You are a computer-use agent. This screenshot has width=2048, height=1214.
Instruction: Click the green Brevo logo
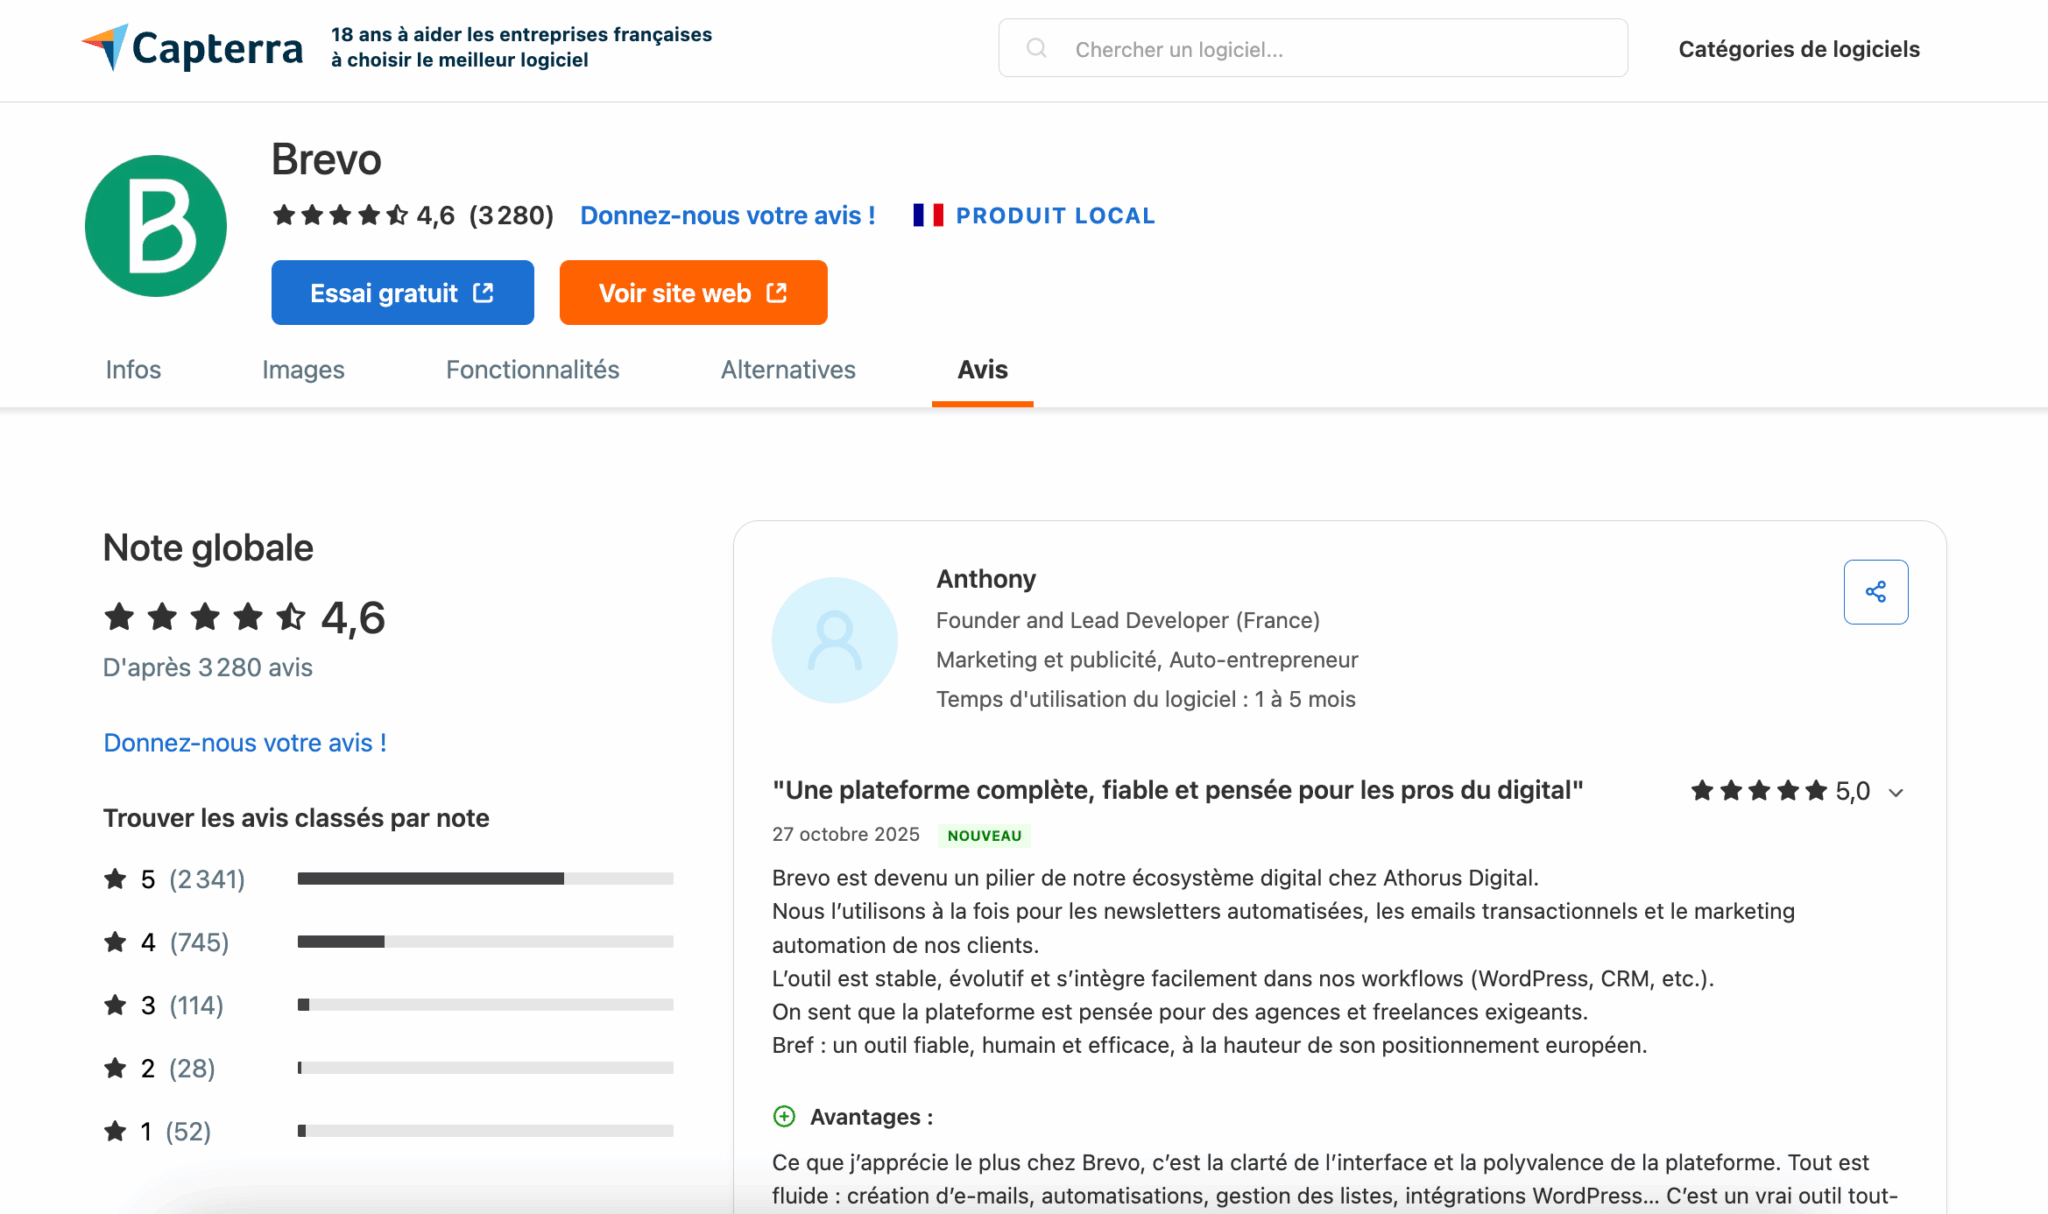(x=156, y=226)
